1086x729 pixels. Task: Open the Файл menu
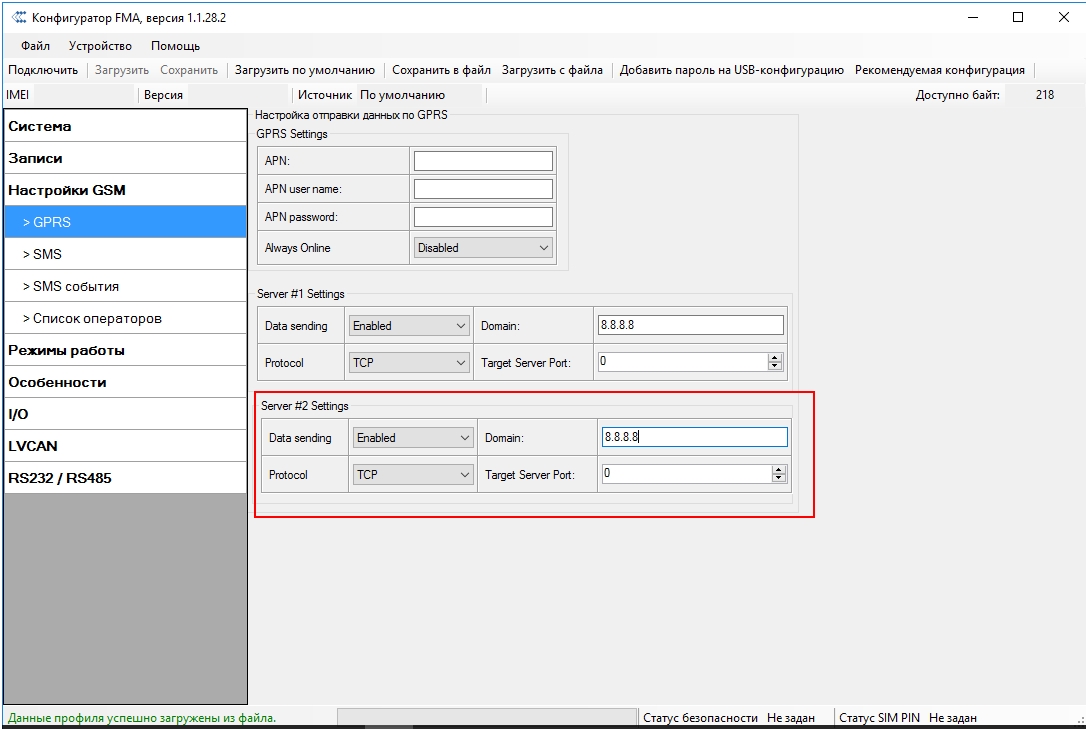tap(35, 46)
